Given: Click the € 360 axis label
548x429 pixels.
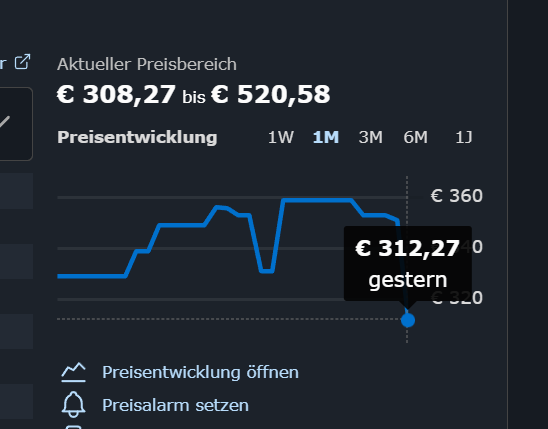Looking at the screenshot, I should (456, 196).
